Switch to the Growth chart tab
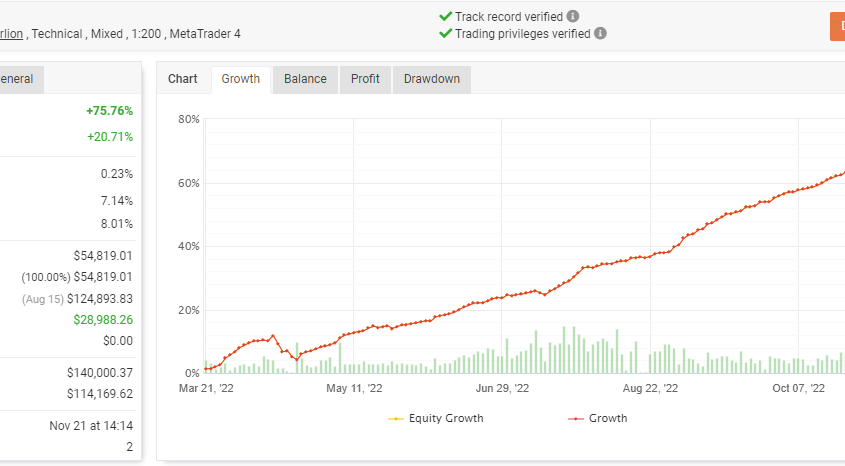 tap(240, 79)
